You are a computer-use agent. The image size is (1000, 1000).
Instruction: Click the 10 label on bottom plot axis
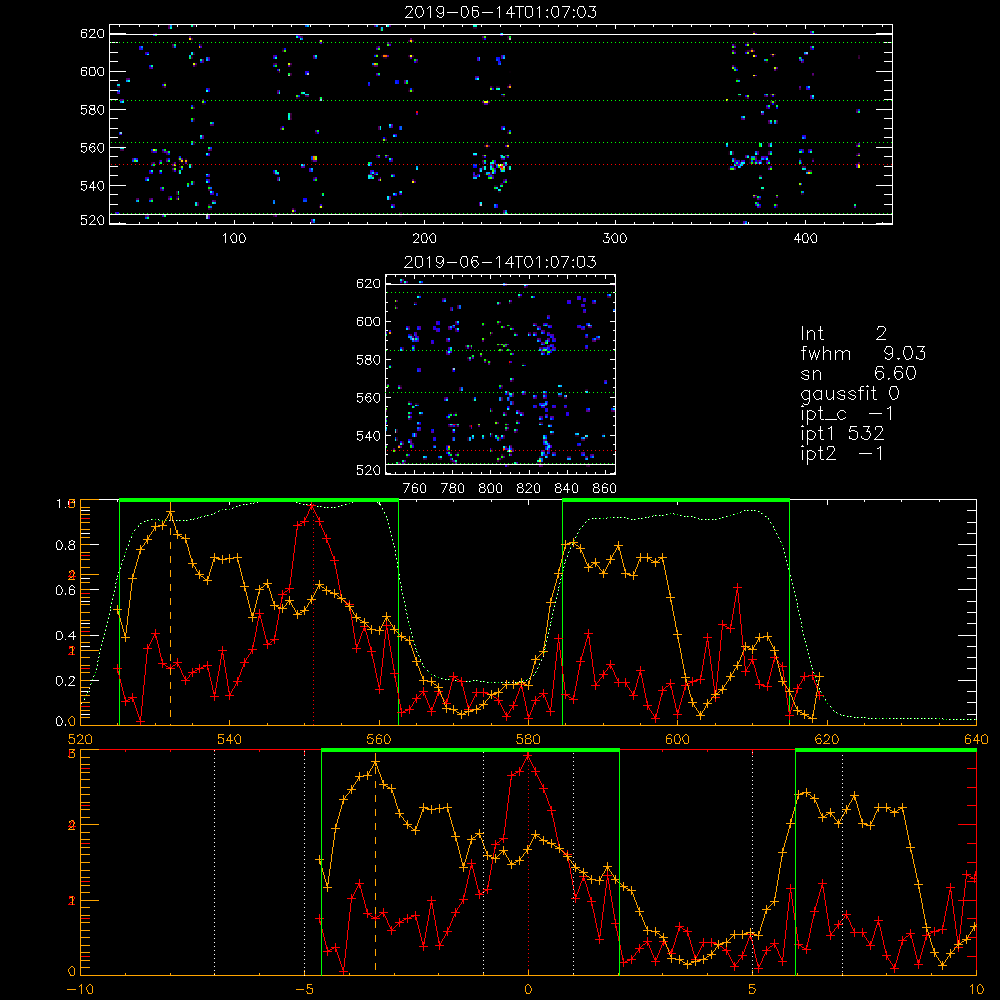976,990
